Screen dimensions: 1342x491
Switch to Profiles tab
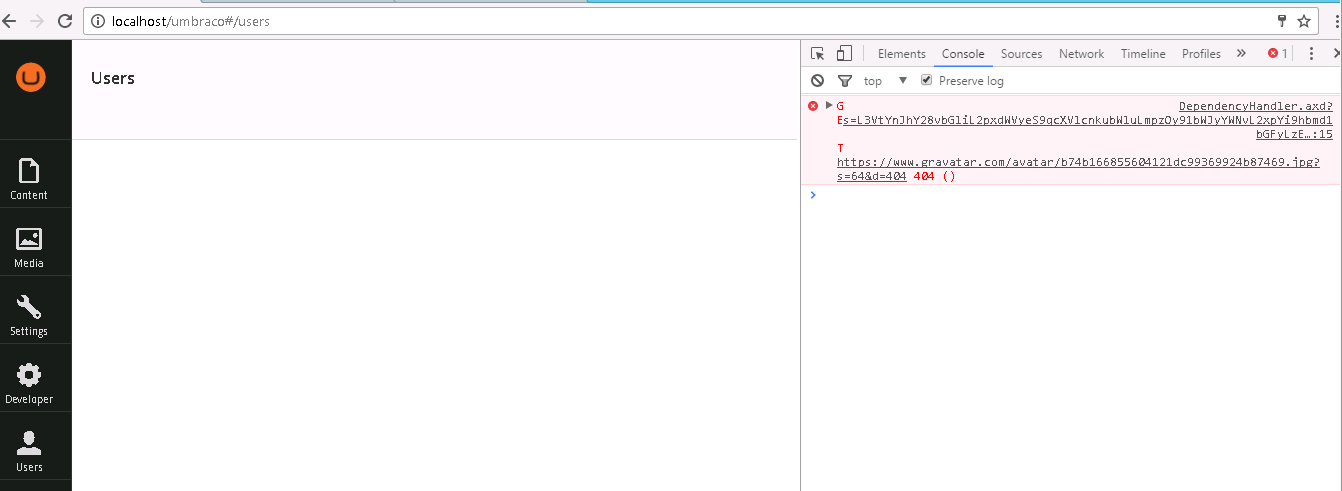click(x=1201, y=54)
